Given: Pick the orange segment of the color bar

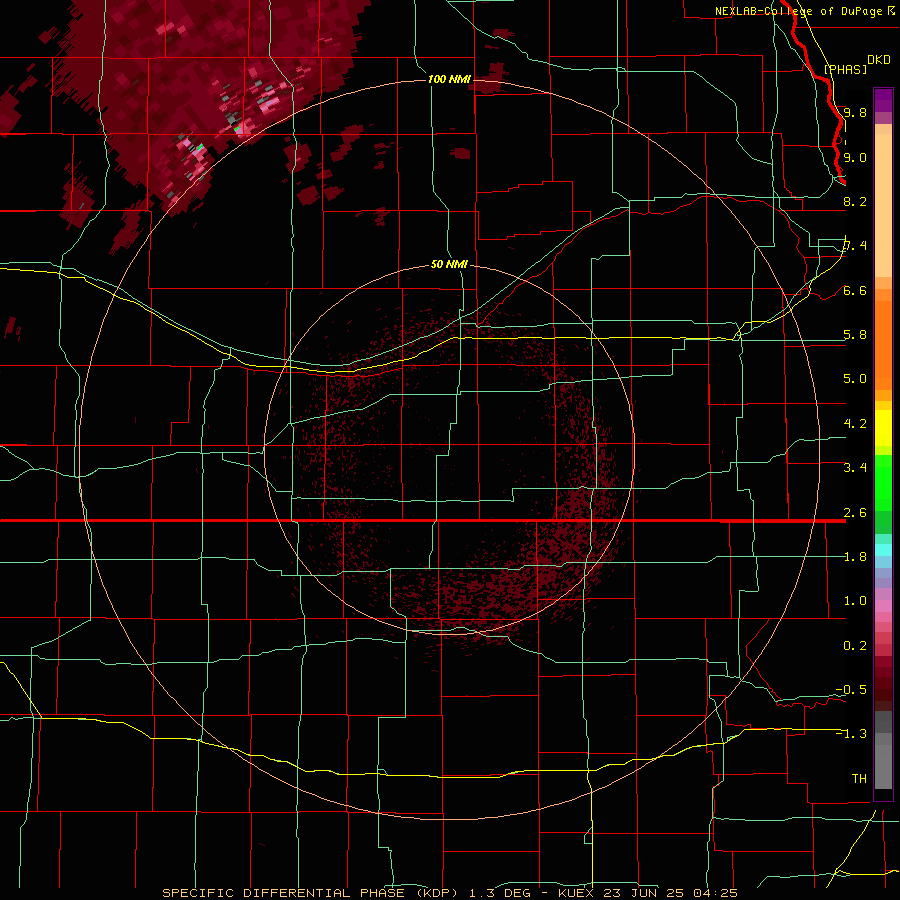Looking at the screenshot, I should [x=883, y=344].
